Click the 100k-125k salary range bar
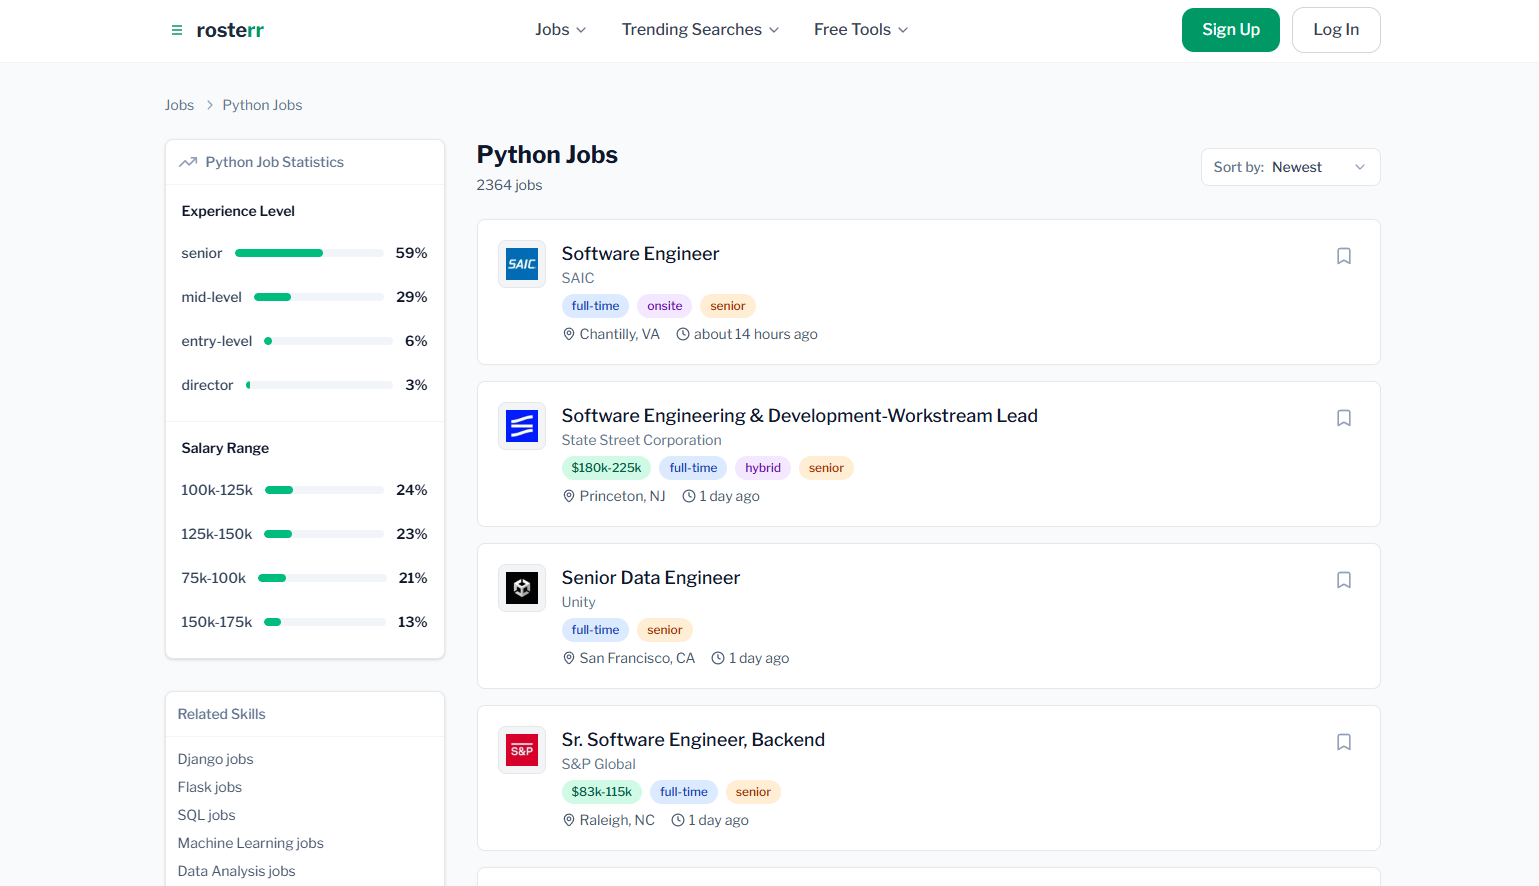This screenshot has height=886, width=1539. (x=324, y=490)
